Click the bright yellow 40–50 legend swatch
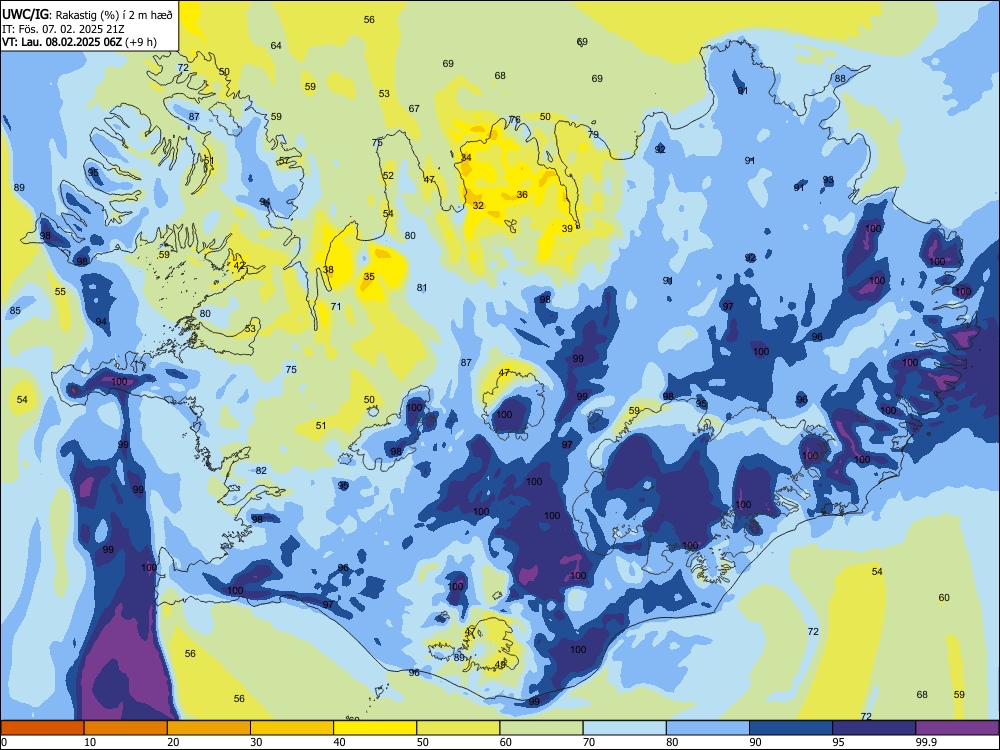The height and width of the screenshot is (750, 1000). (375, 728)
